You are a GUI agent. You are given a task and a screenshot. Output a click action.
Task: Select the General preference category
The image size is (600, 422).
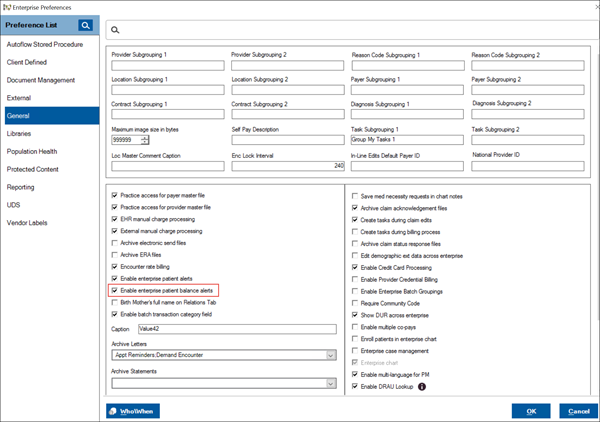pyautogui.click(x=52, y=116)
